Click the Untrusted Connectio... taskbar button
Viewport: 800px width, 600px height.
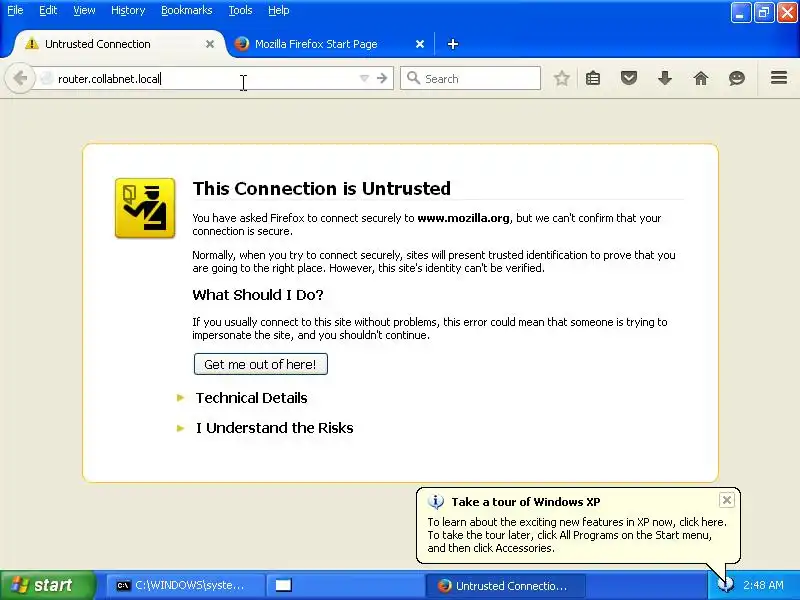coord(505,585)
